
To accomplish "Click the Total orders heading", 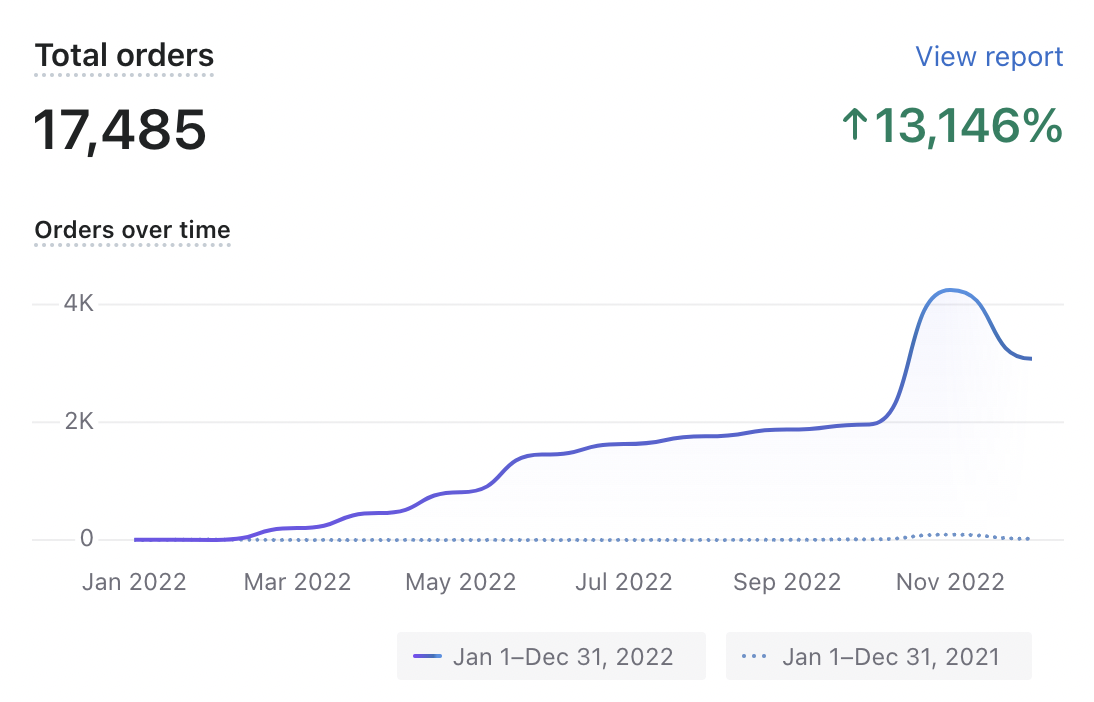I will [124, 56].
